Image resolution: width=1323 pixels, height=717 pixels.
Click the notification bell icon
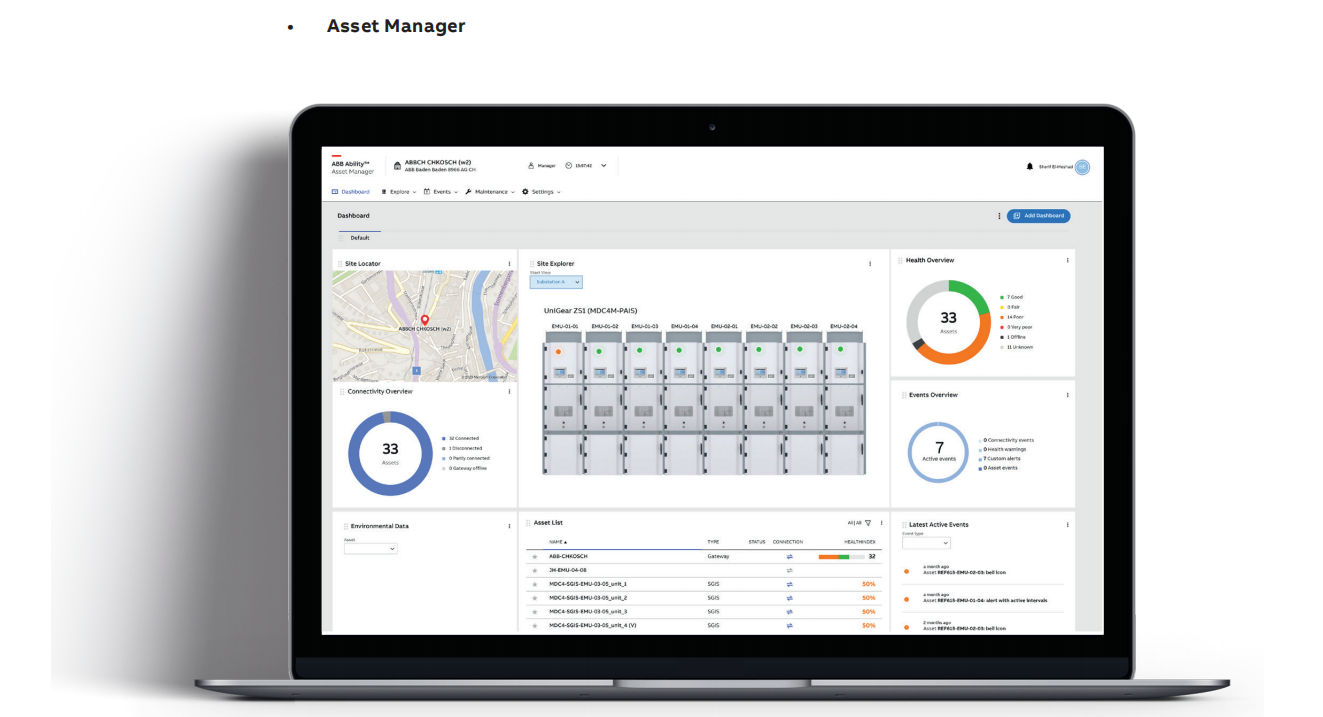coord(1030,167)
